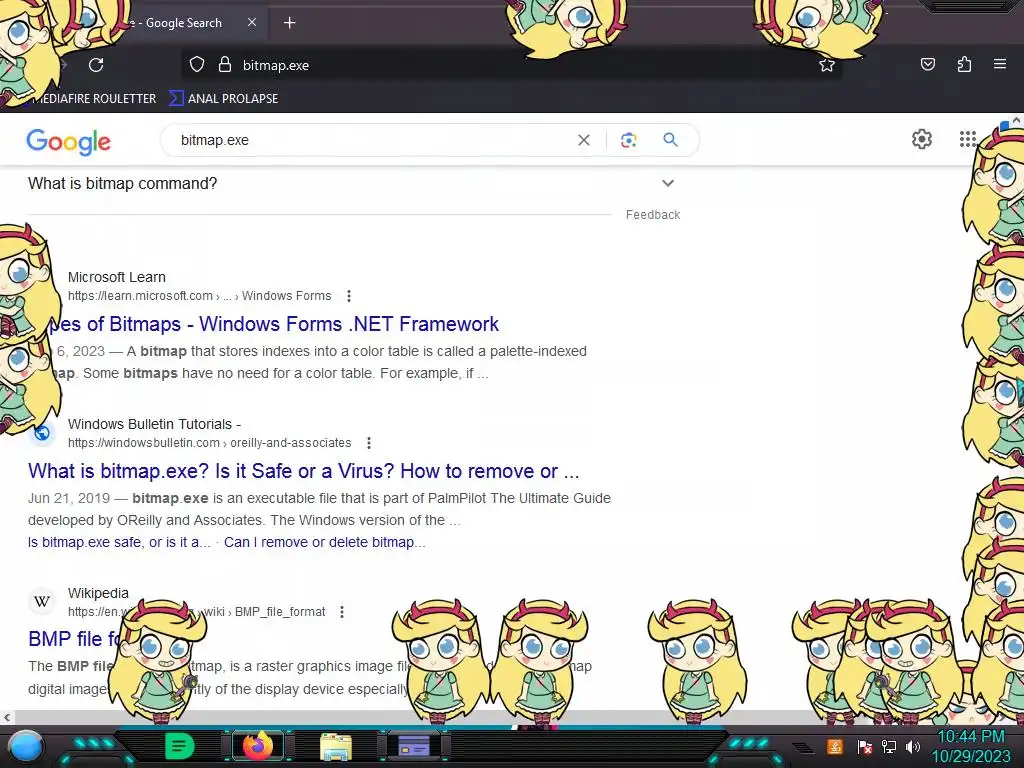Reload the page with the refresh icon

[x=96, y=65]
